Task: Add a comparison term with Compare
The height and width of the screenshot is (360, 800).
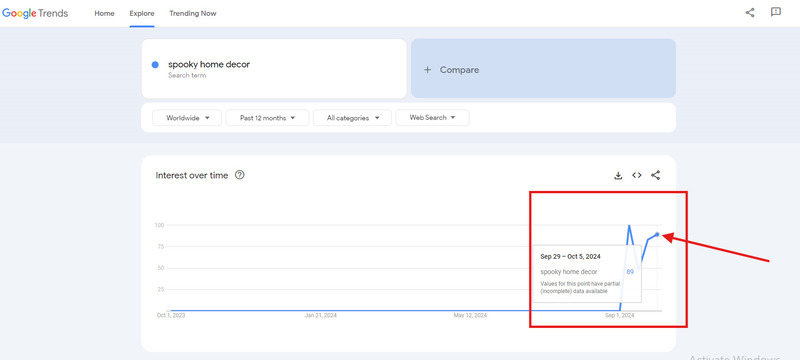Action: coord(543,68)
